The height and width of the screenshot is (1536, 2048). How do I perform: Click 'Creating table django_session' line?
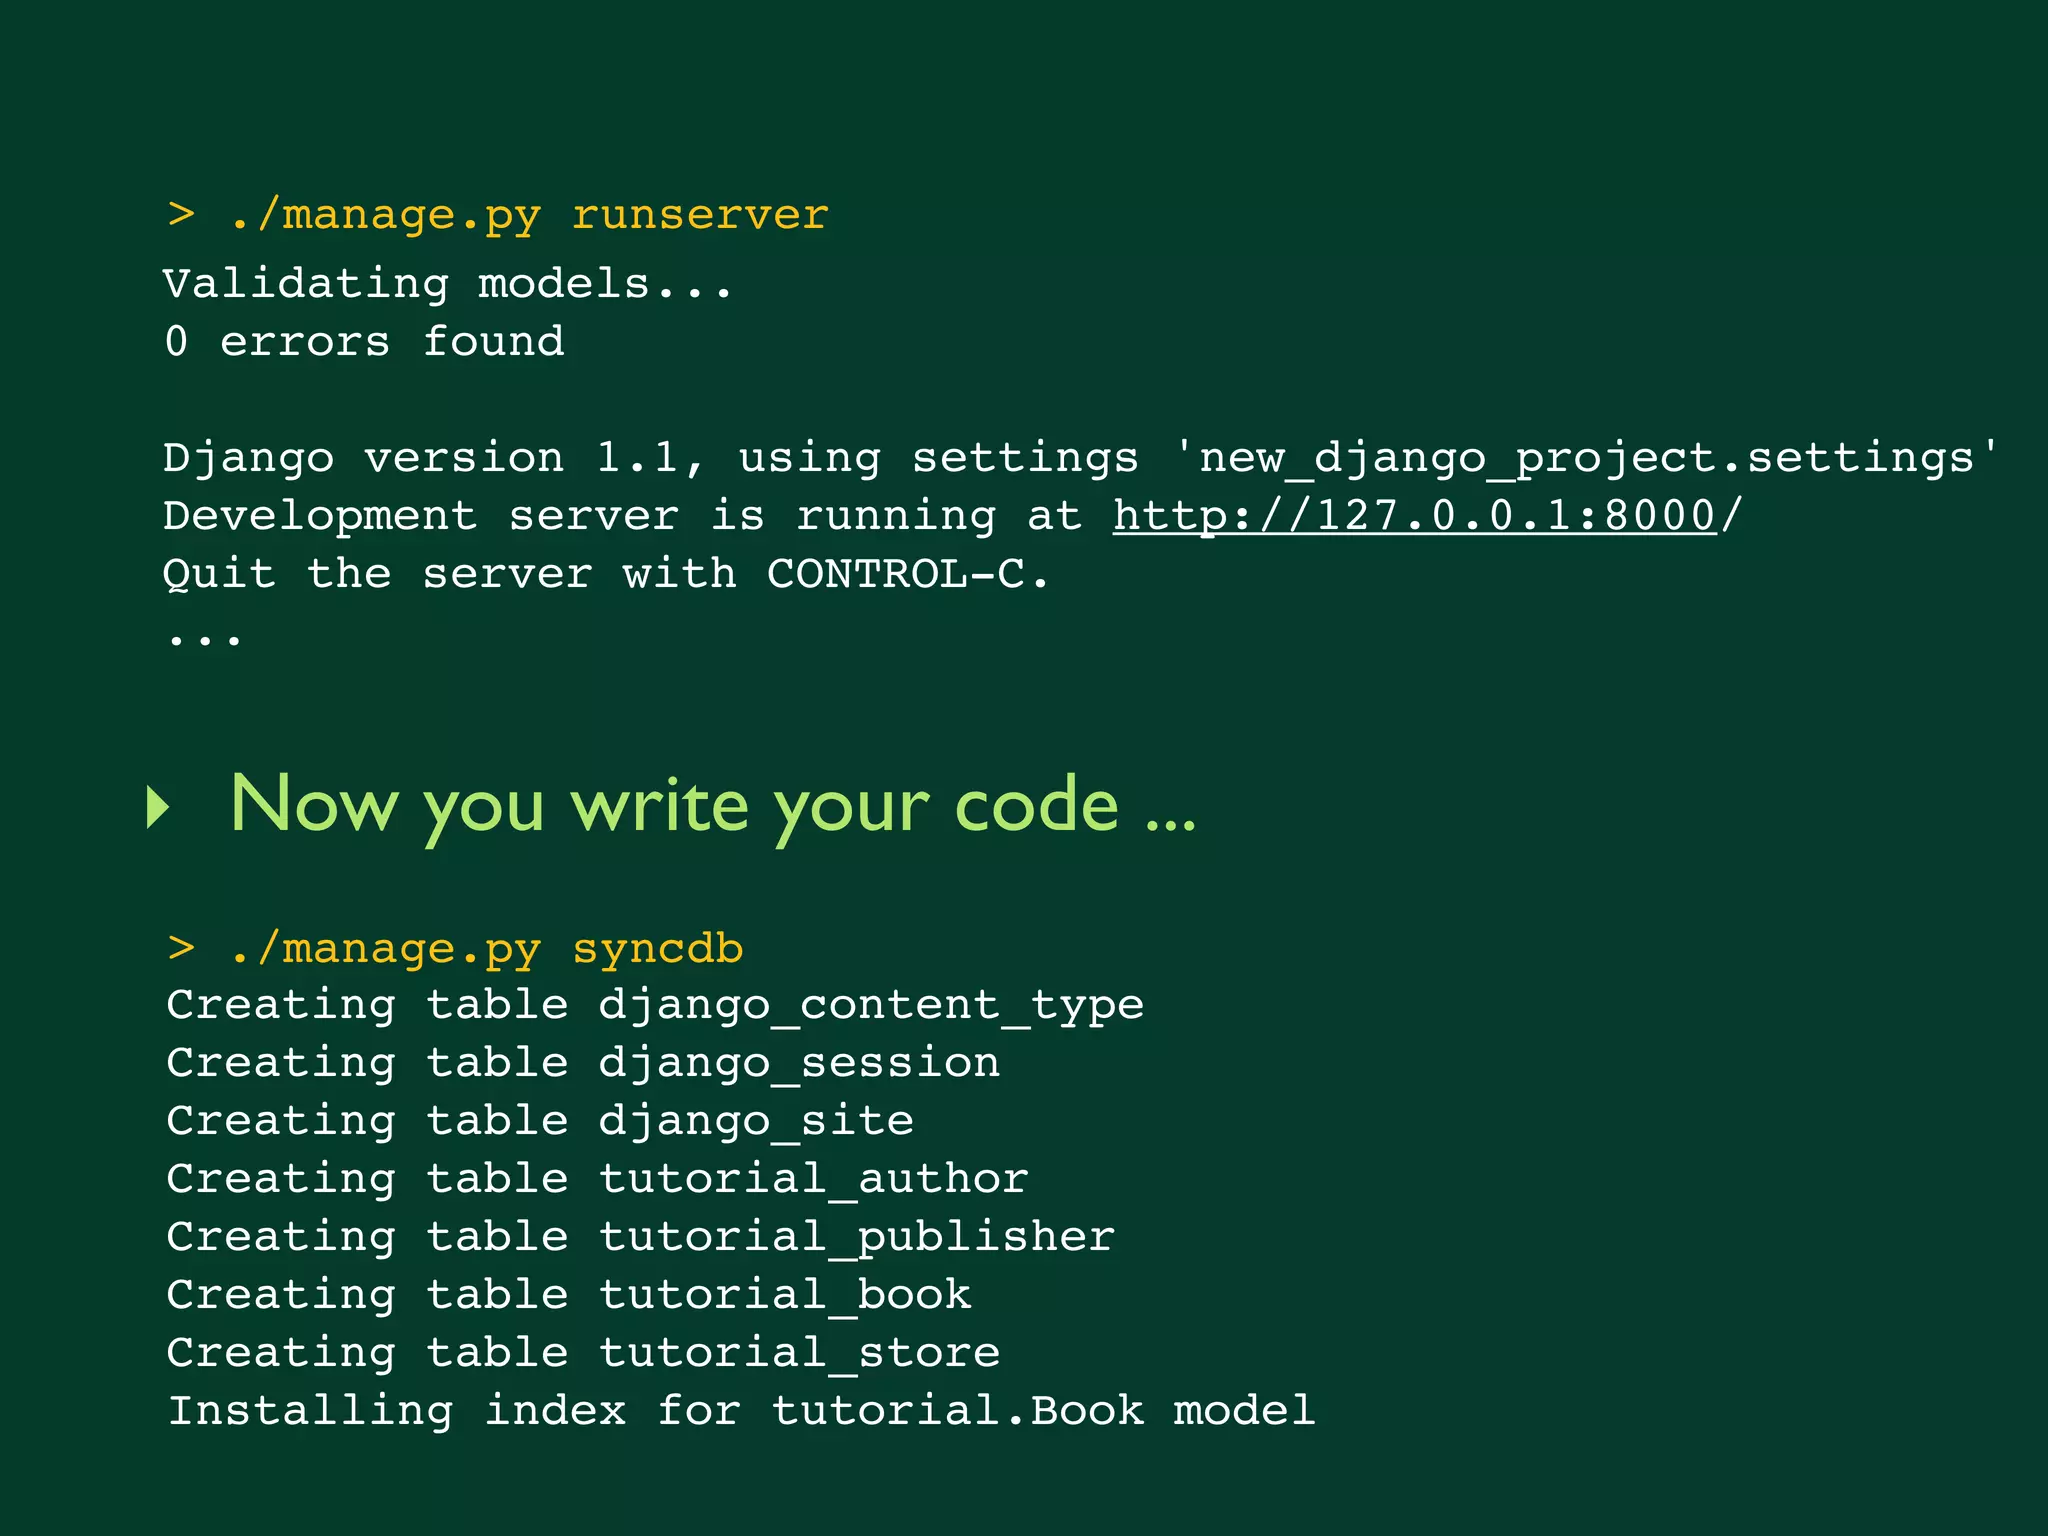[x=583, y=1064]
